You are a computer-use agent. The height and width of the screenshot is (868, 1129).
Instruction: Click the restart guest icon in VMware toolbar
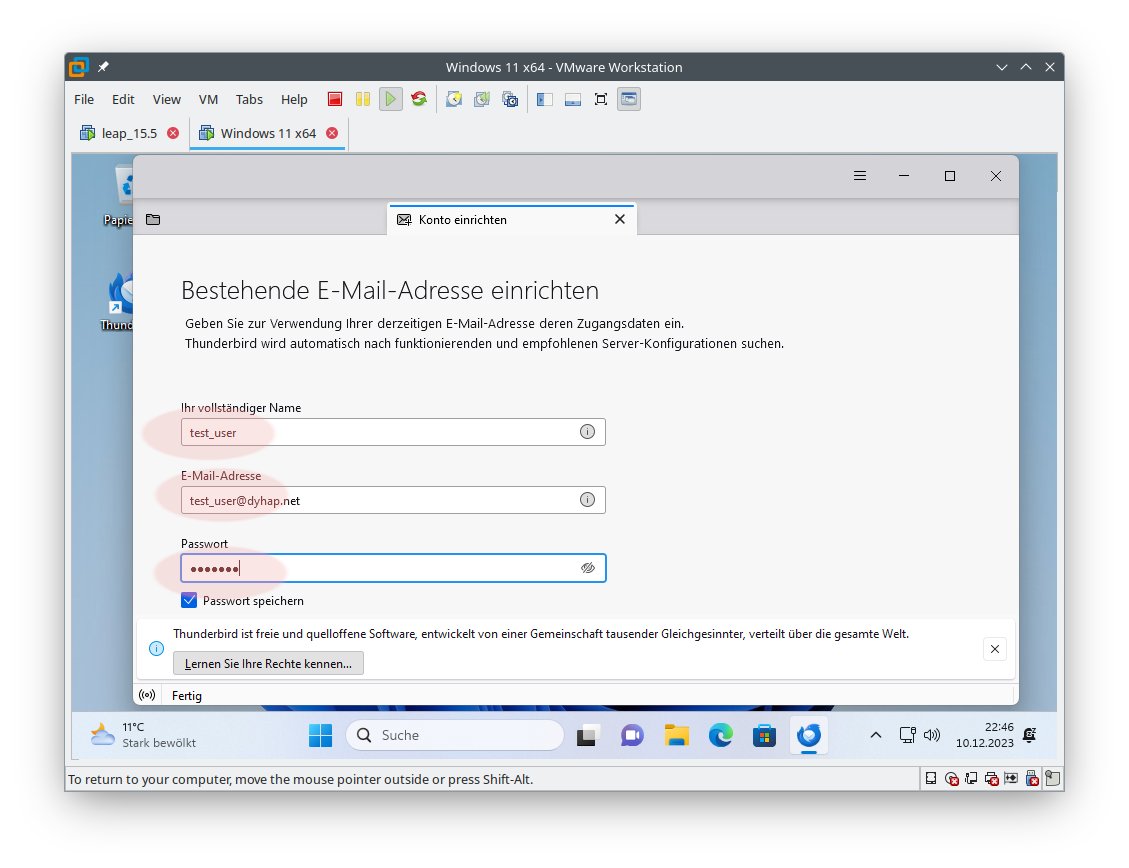tap(419, 99)
